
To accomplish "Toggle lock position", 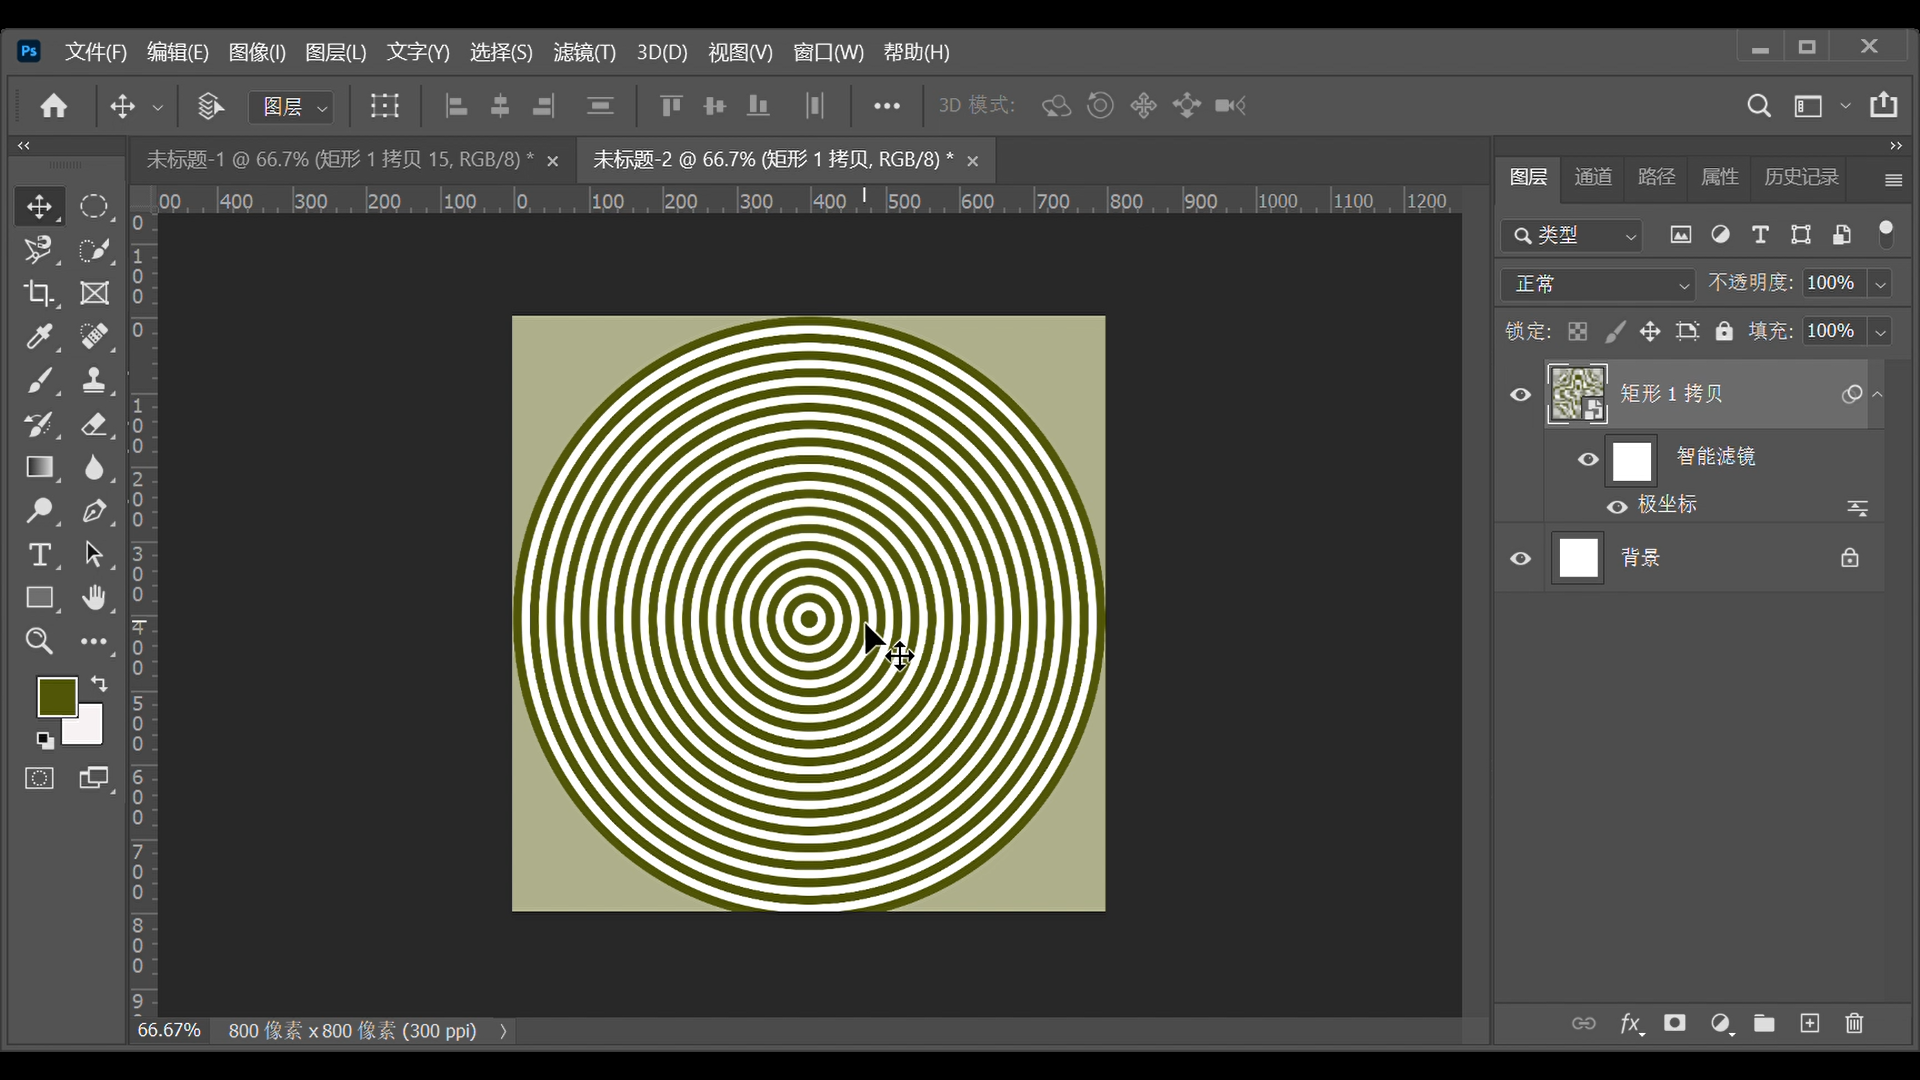I will pyautogui.click(x=1650, y=331).
